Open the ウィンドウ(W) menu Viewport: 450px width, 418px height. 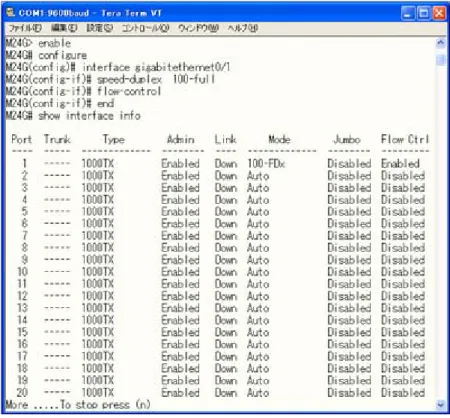pos(198,28)
